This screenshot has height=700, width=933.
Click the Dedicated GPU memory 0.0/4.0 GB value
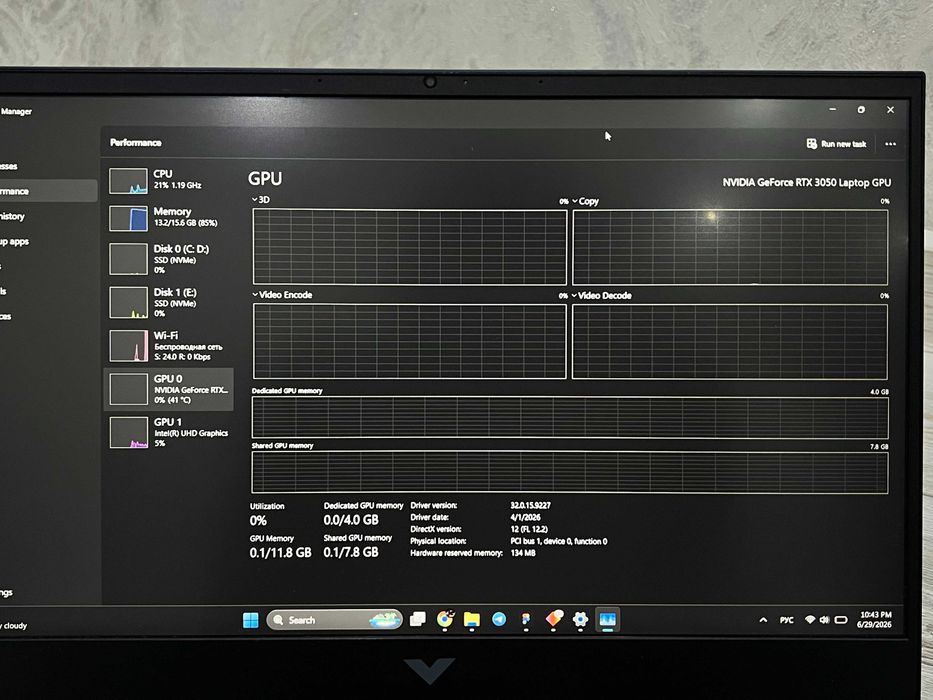click(351, 520)
